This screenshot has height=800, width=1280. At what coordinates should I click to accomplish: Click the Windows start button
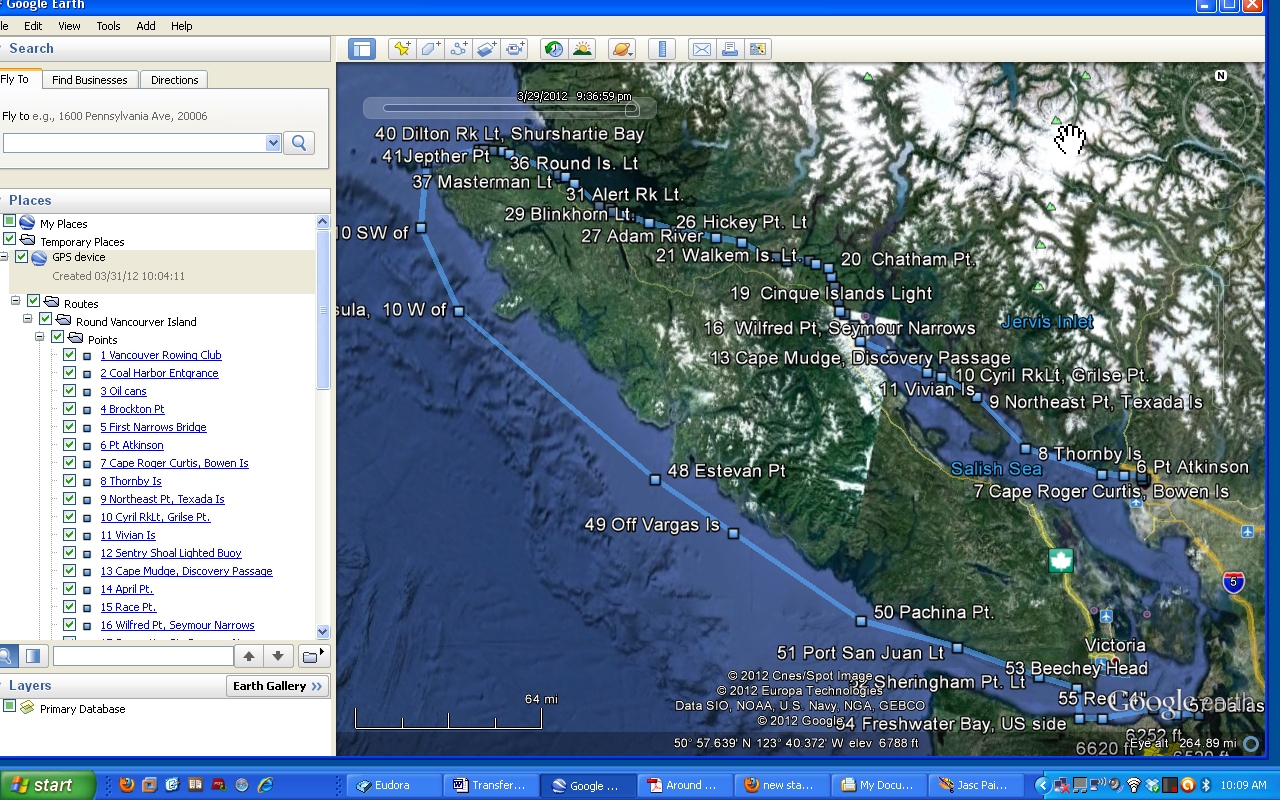coord(47,785)
